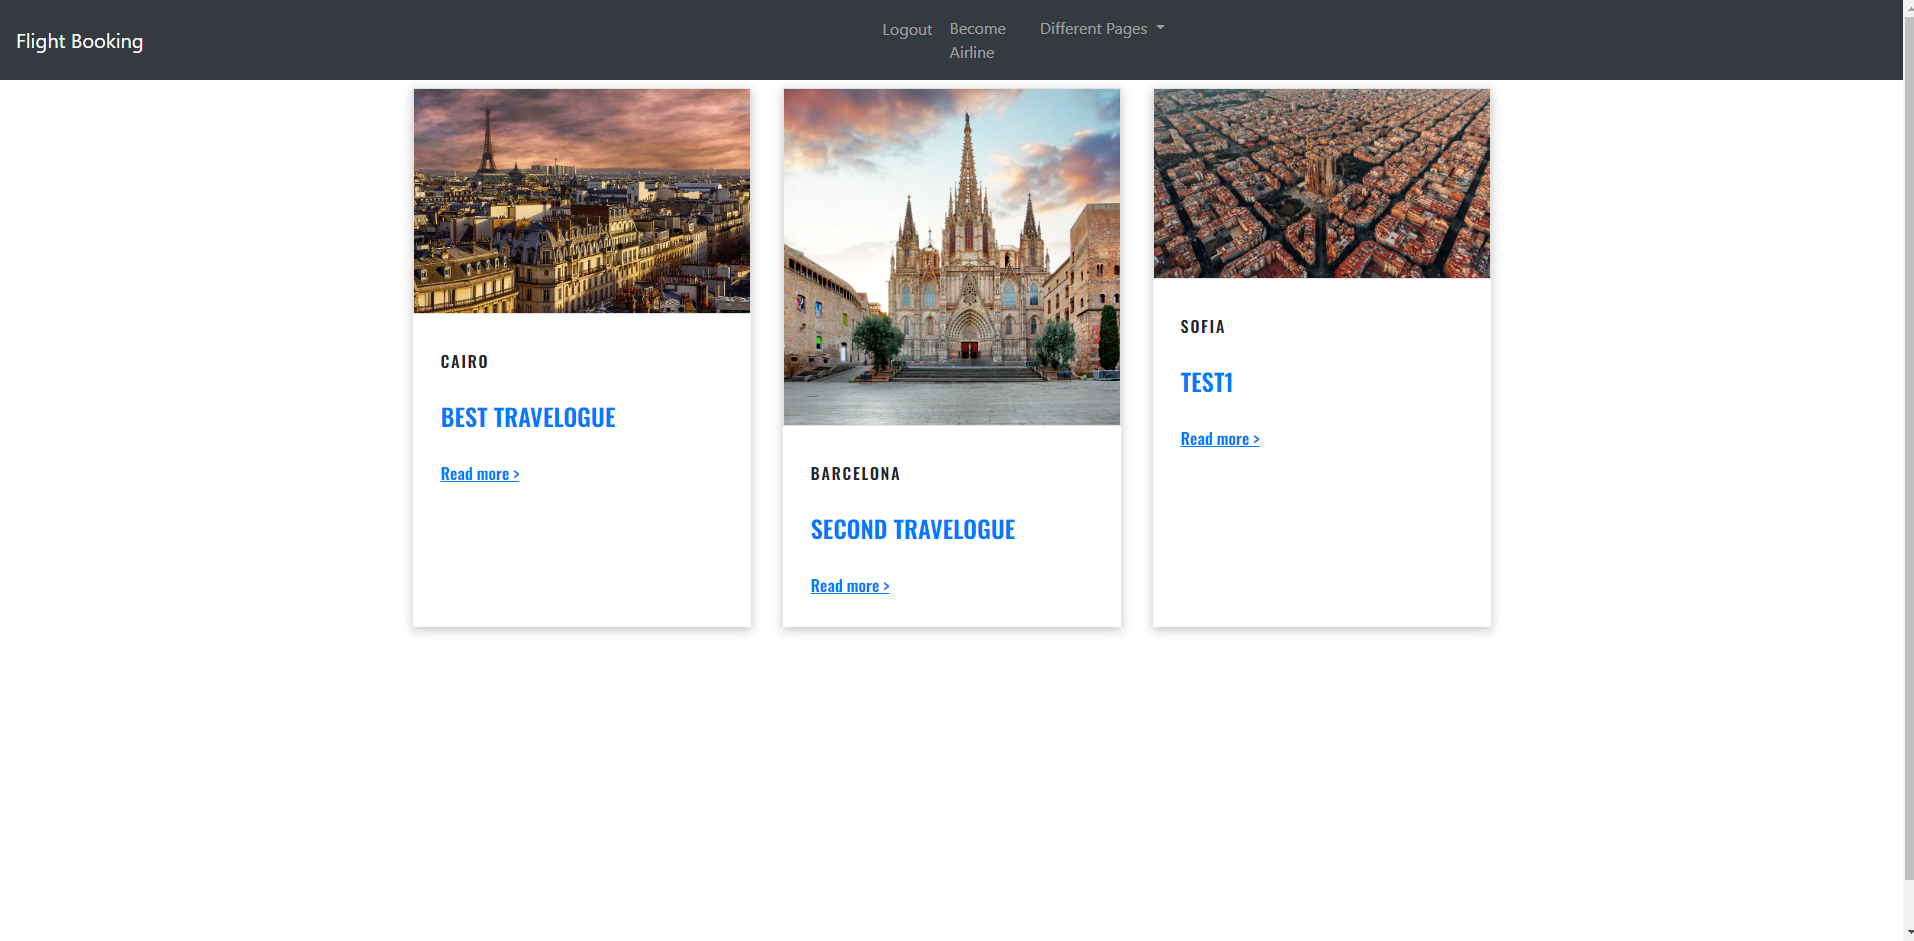Open the TEST1 travelogue title
Screen dimensions: 1914x941
(1207, 383)
